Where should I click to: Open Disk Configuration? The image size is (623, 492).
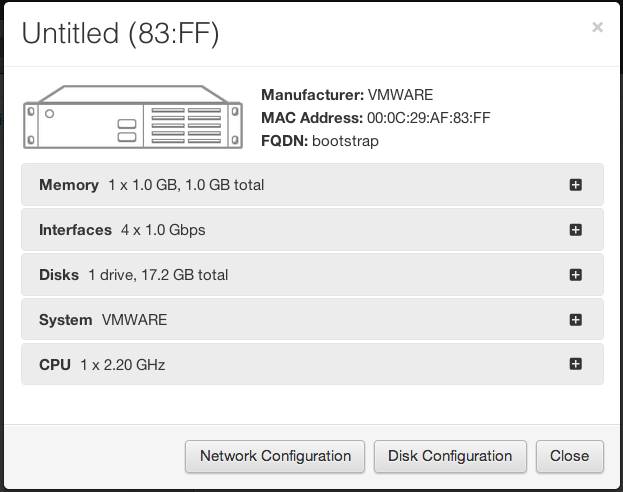[450, 456]
